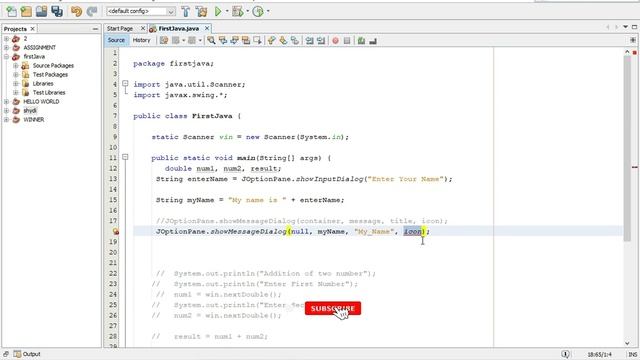This screenshot has width=640, height=360.
Task: Collapse main method fold at line 11
Action: (x=125, y=157)
